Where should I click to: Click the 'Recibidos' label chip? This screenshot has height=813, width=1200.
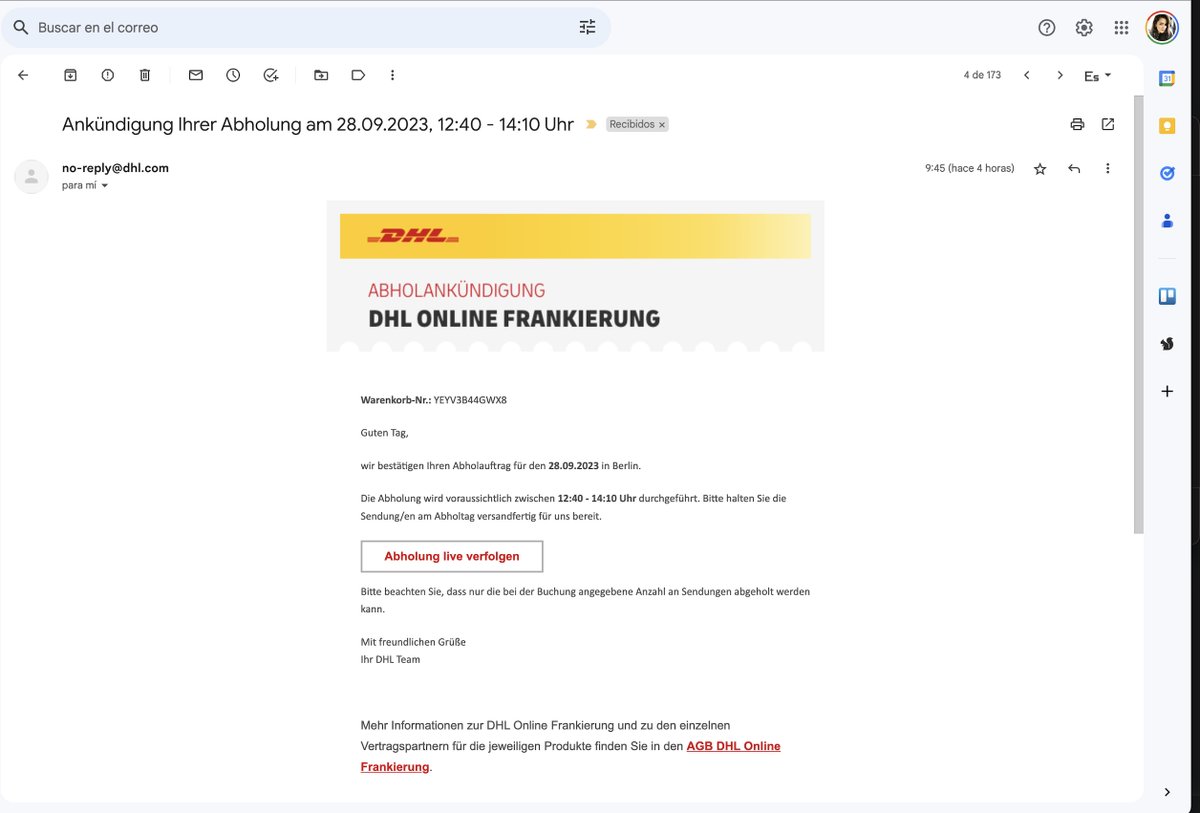(x=632, y=125)
